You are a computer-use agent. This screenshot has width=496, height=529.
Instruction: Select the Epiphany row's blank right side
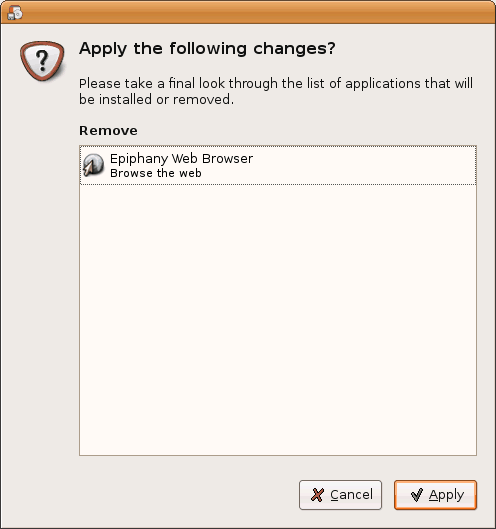(x=364, y=165)
